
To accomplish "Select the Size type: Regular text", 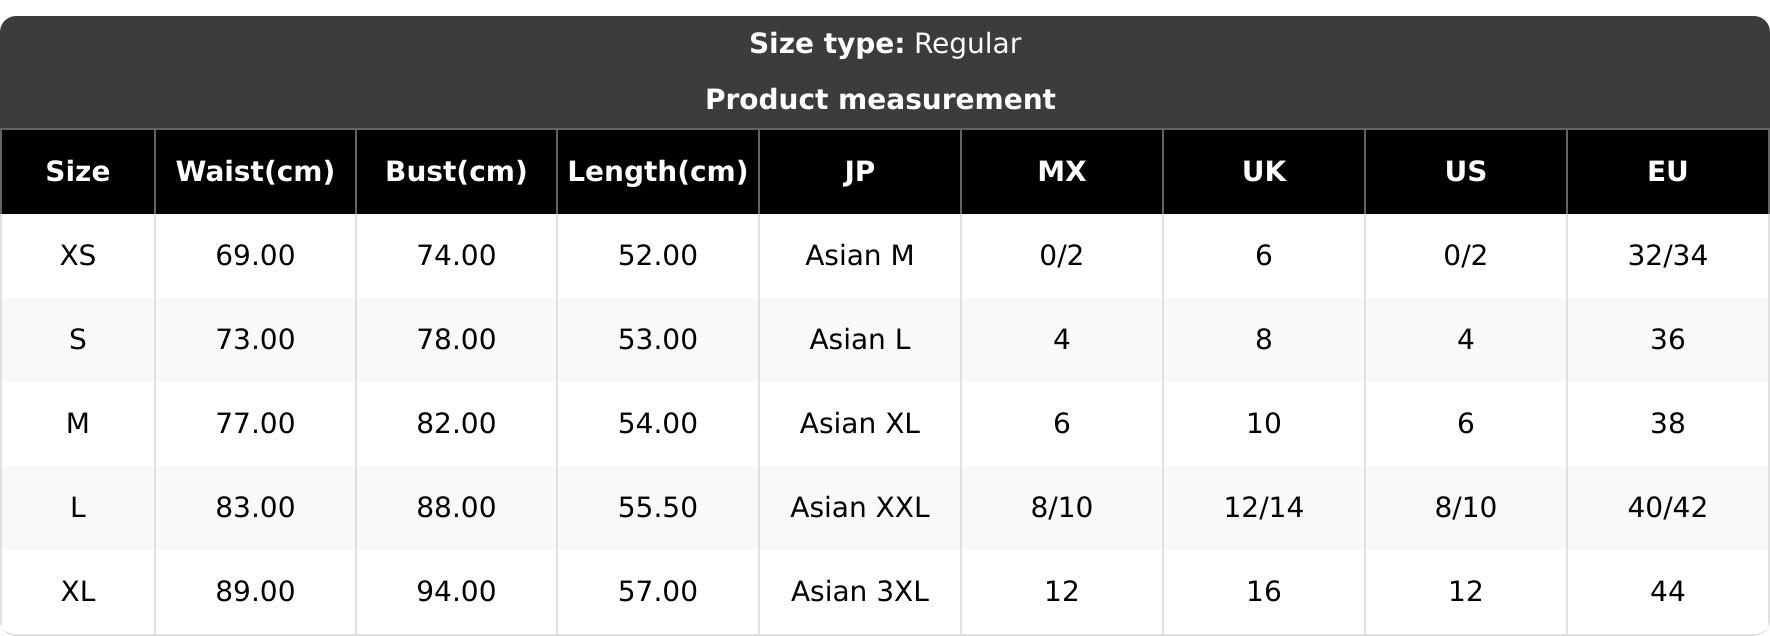I will click(x=885, y=44).
